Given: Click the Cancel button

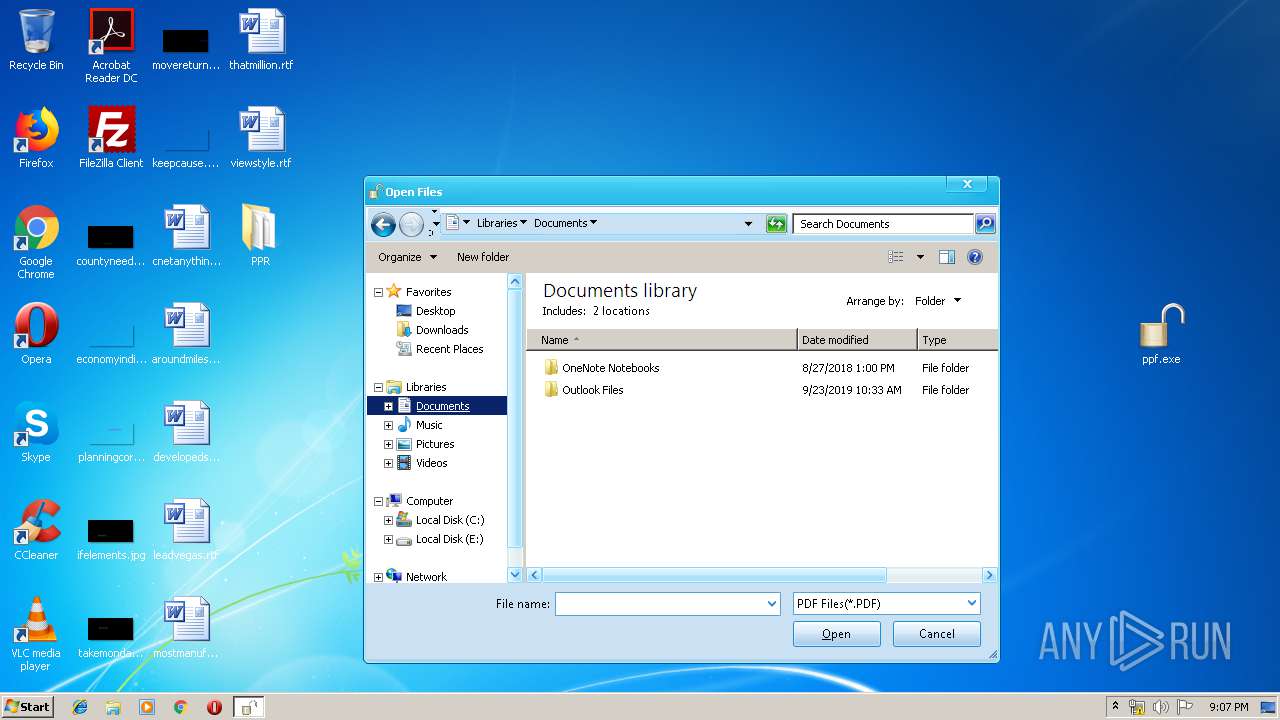Looking at the screenshot, I should 937,634.
